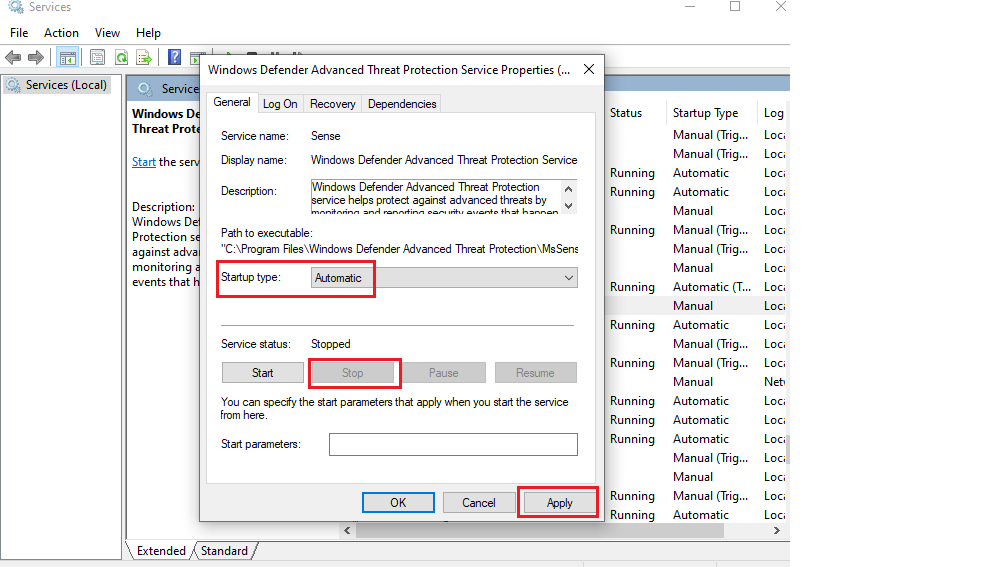Click the Start service button
Screen dimensions: 1004x567
263,372
